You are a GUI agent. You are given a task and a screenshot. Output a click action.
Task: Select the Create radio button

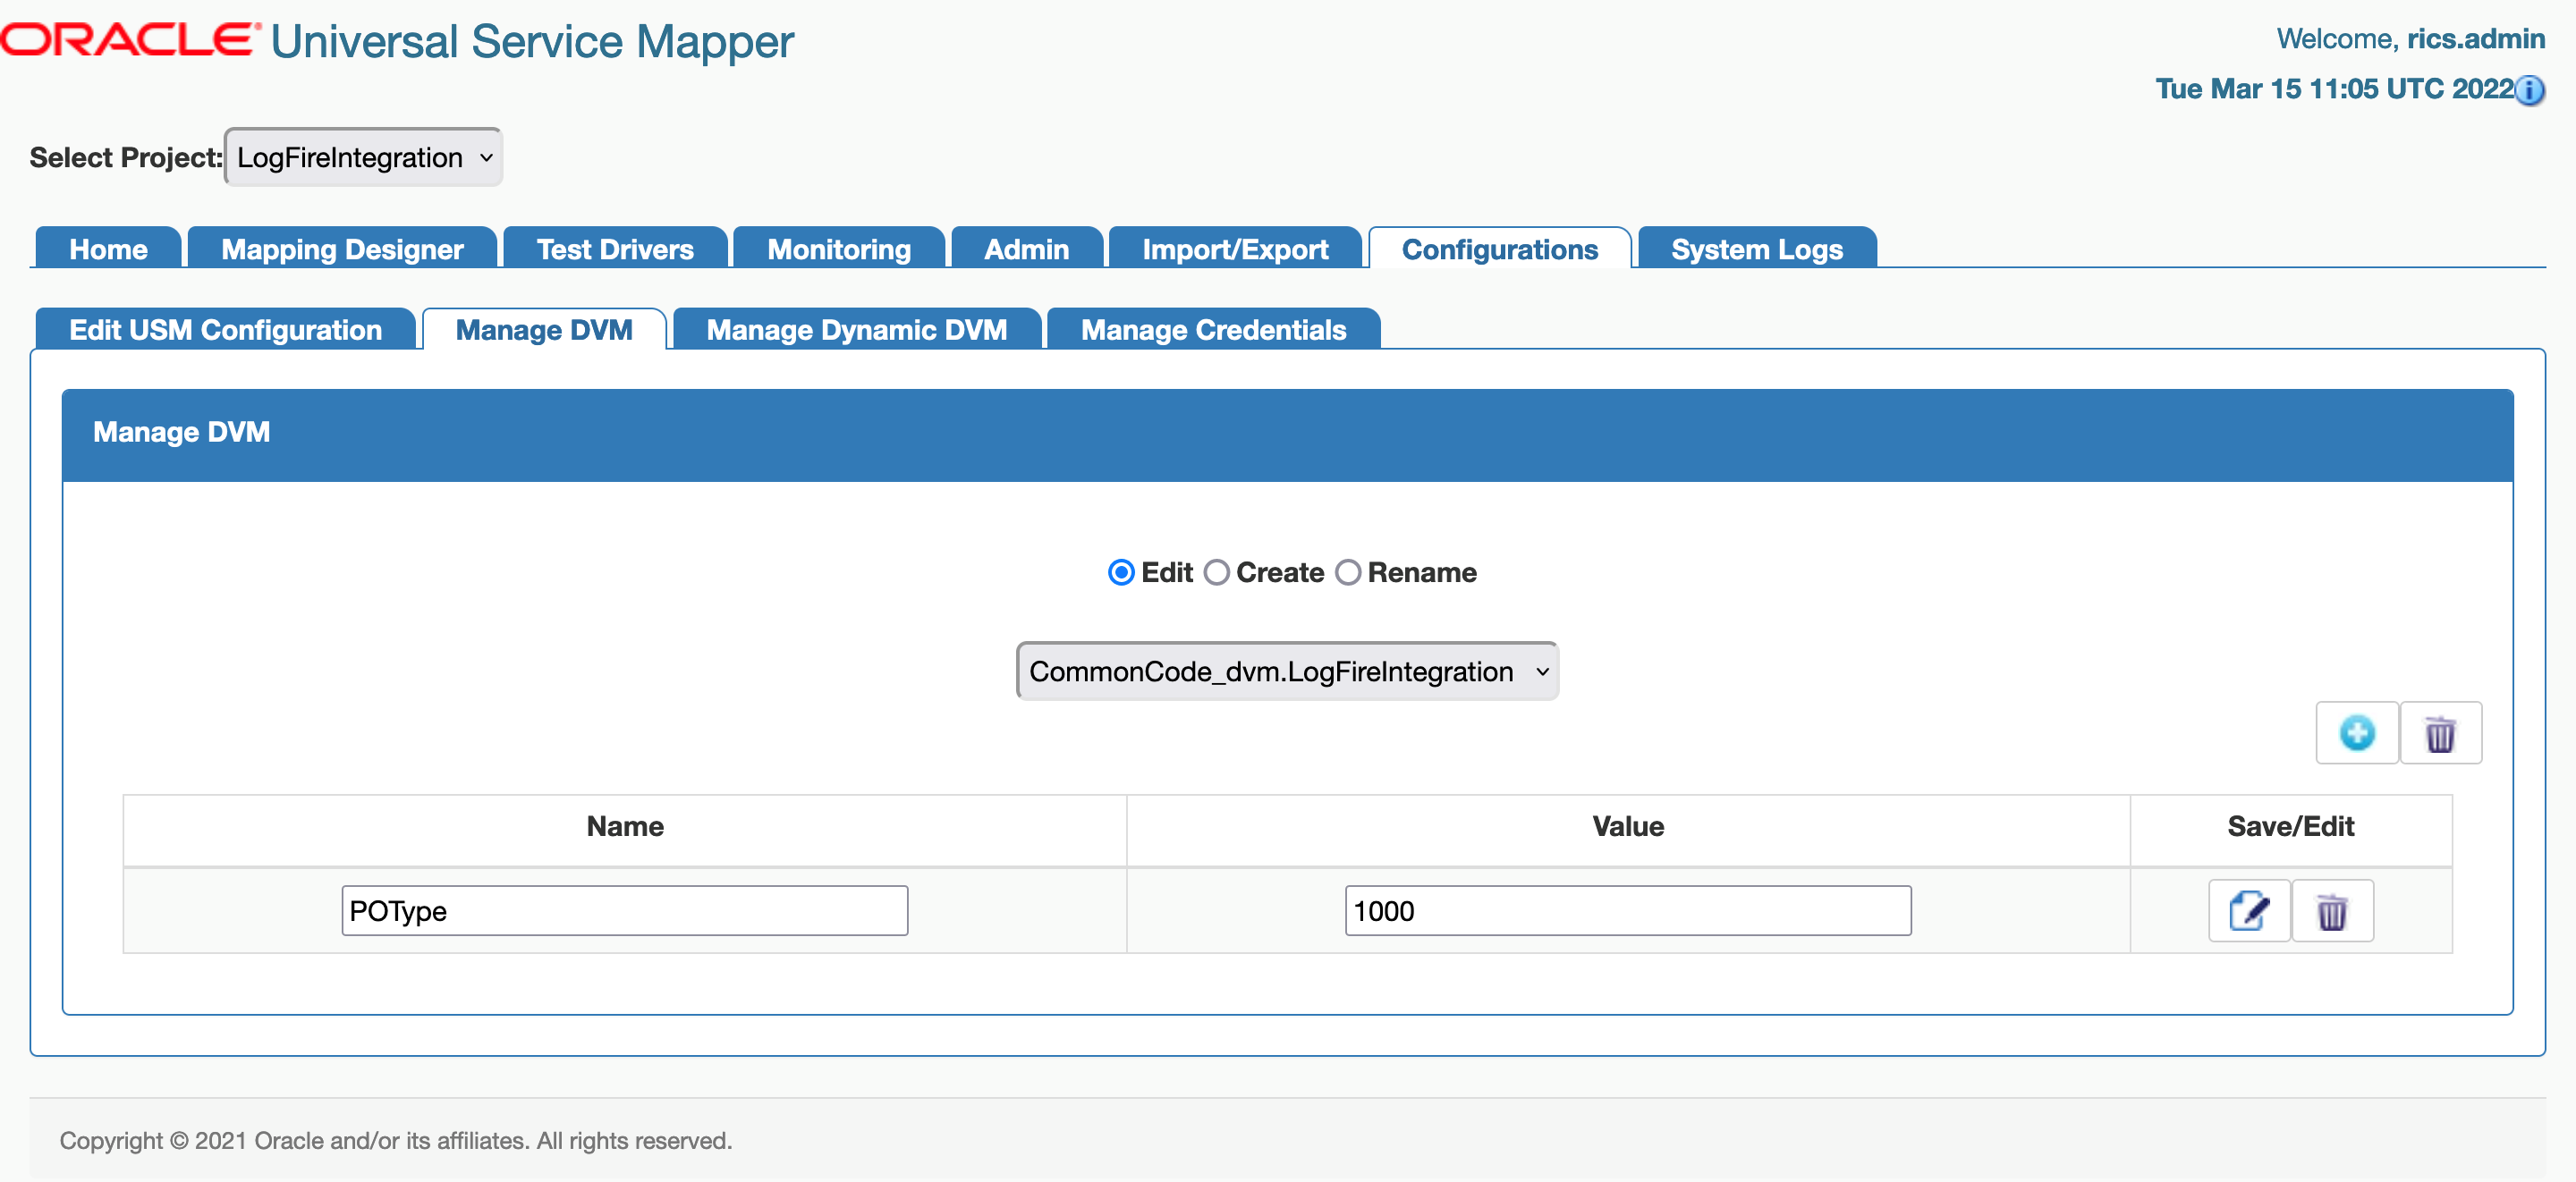pos(1217,573)
